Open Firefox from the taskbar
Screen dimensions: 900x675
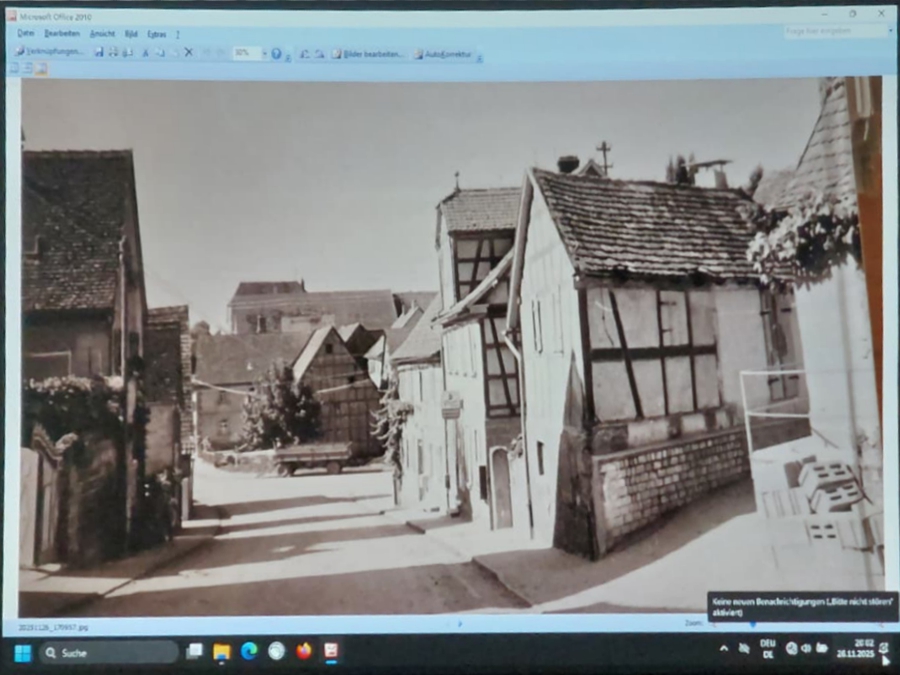pyautogui.click(x=304, y=651)
